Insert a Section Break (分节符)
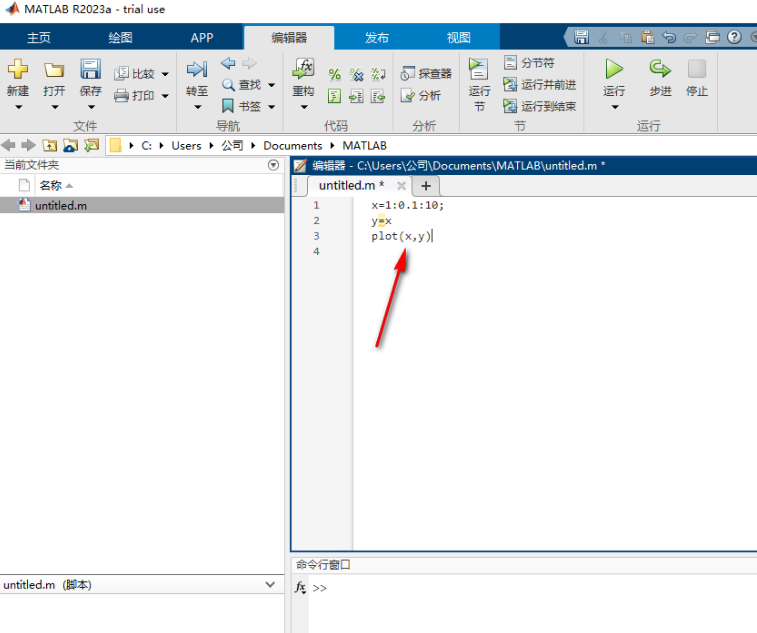The image size is (757, 633). click(x=529, y=63)
